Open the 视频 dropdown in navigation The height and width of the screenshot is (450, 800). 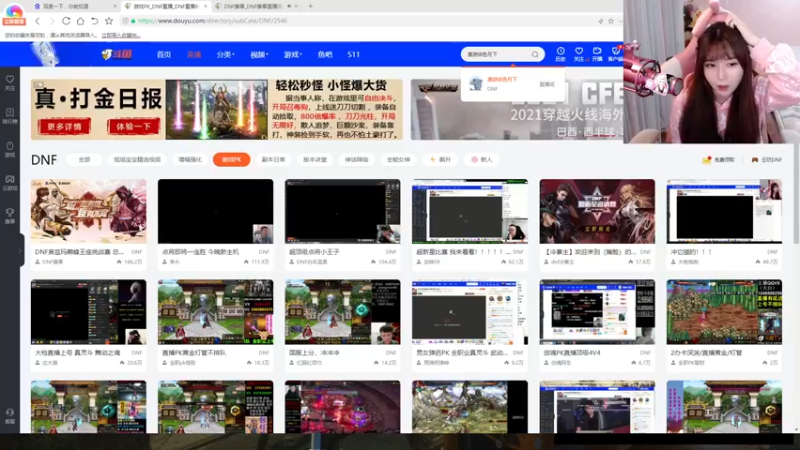coord(259,54)
